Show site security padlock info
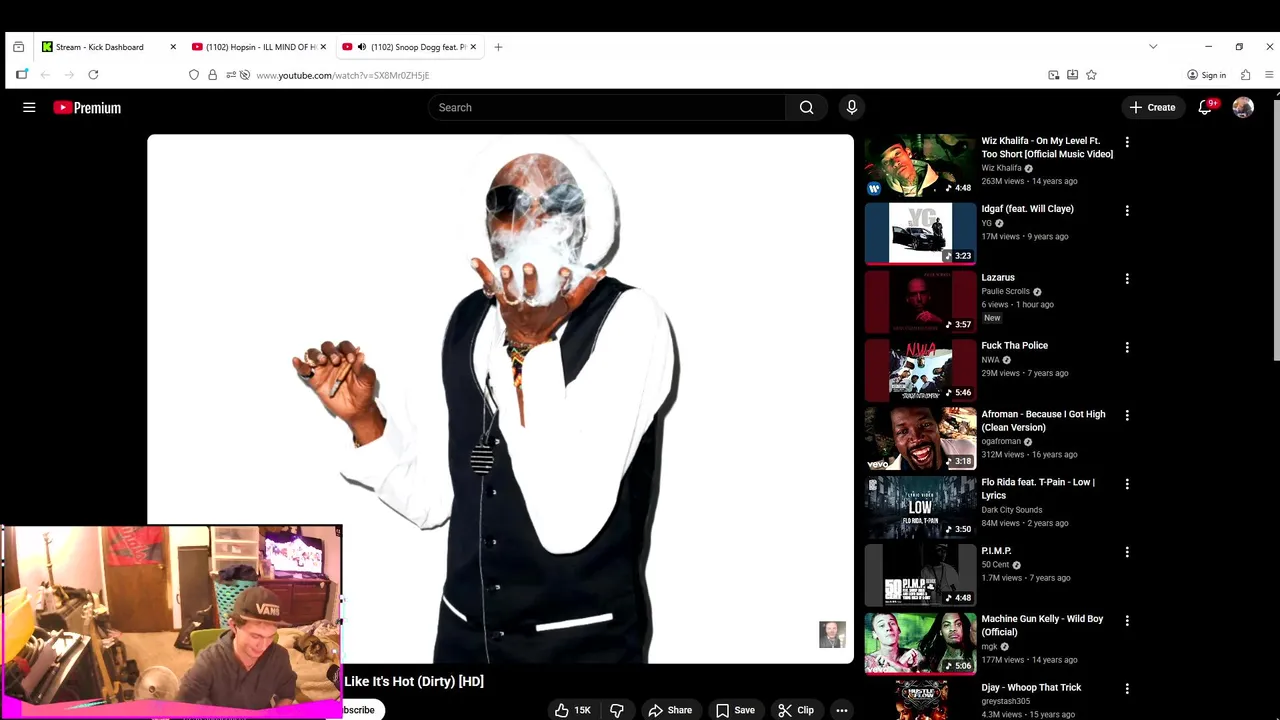The image size is (1280, 720). coord(212,75)
